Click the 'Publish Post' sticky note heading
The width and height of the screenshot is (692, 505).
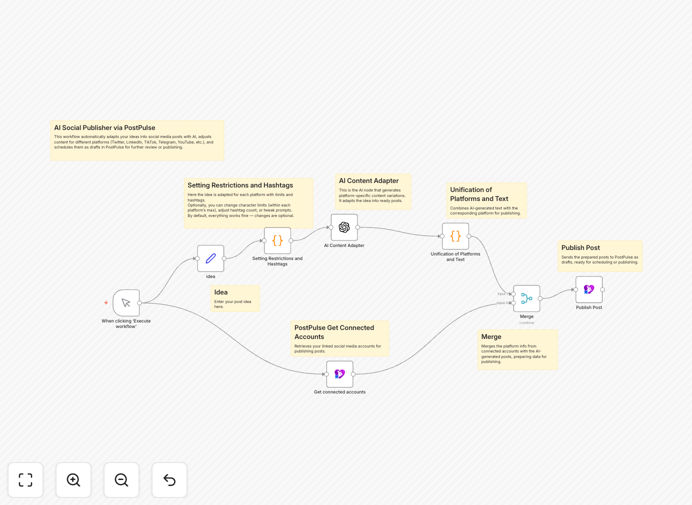(580, 248)
